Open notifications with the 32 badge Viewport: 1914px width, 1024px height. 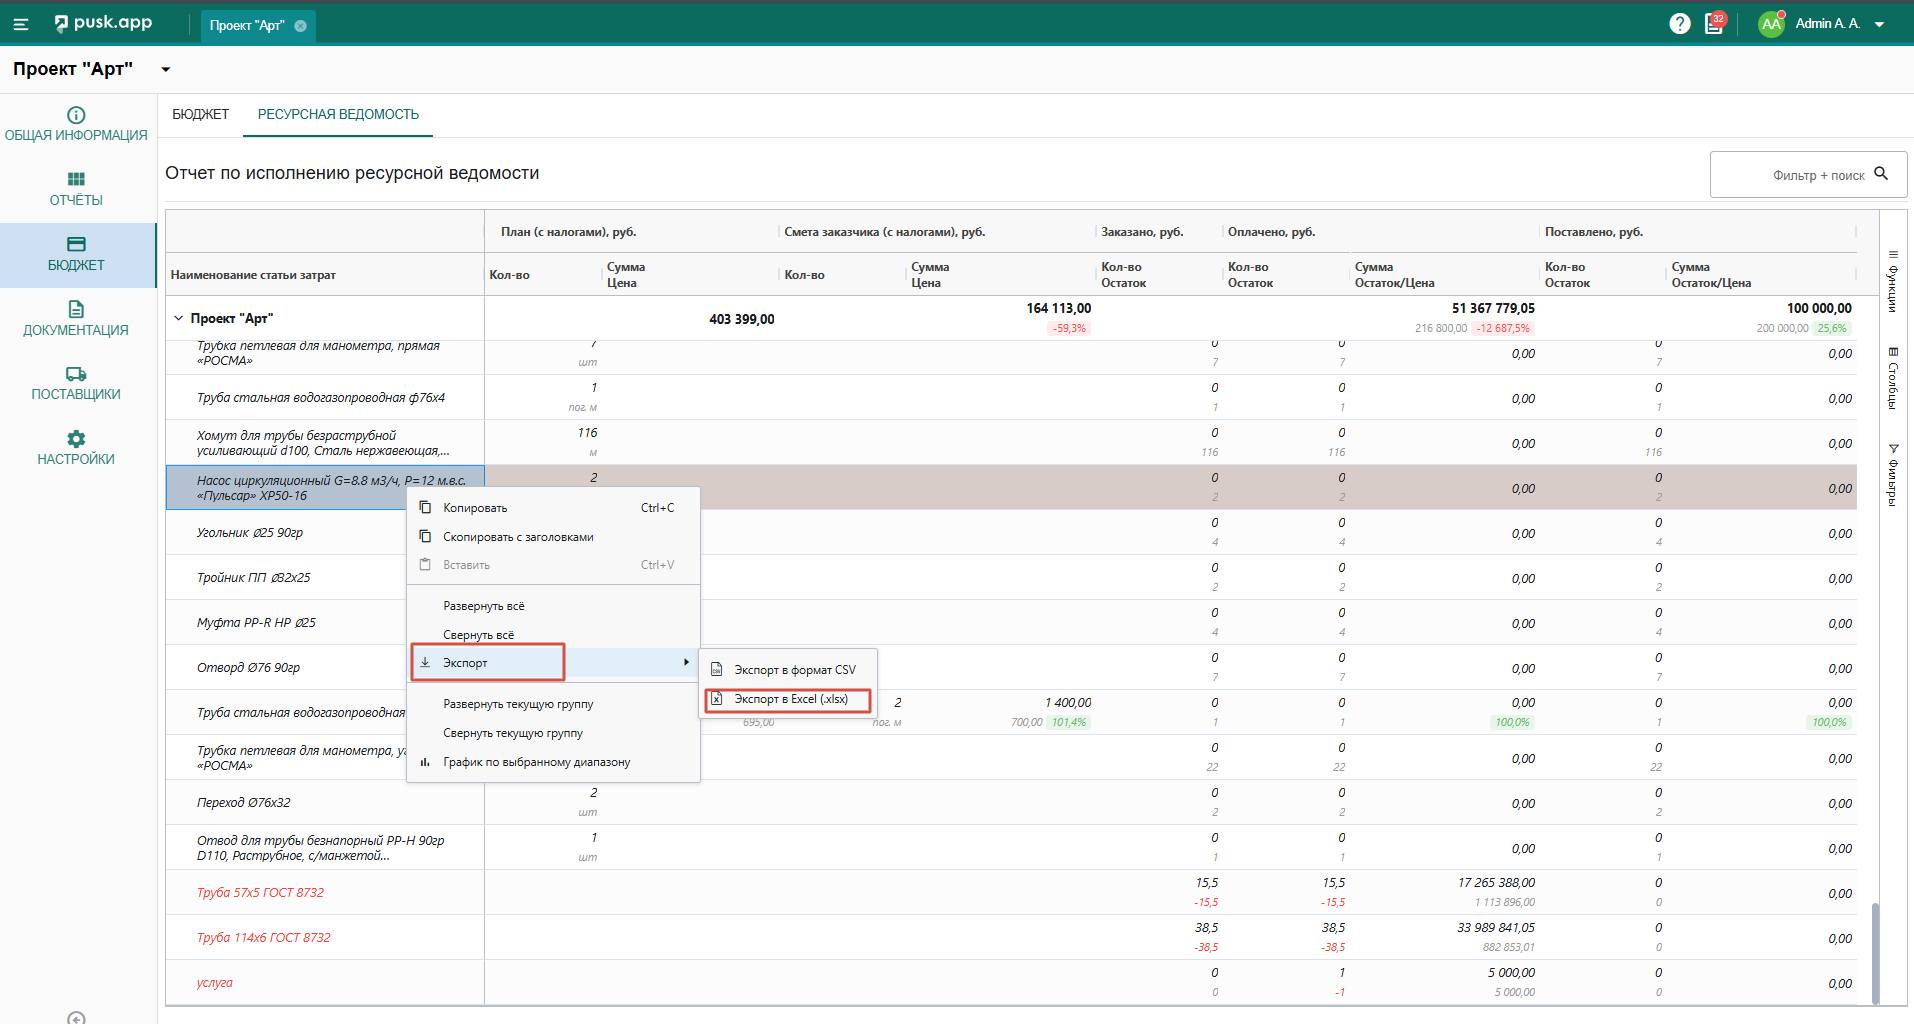[x=1714, y=24]
